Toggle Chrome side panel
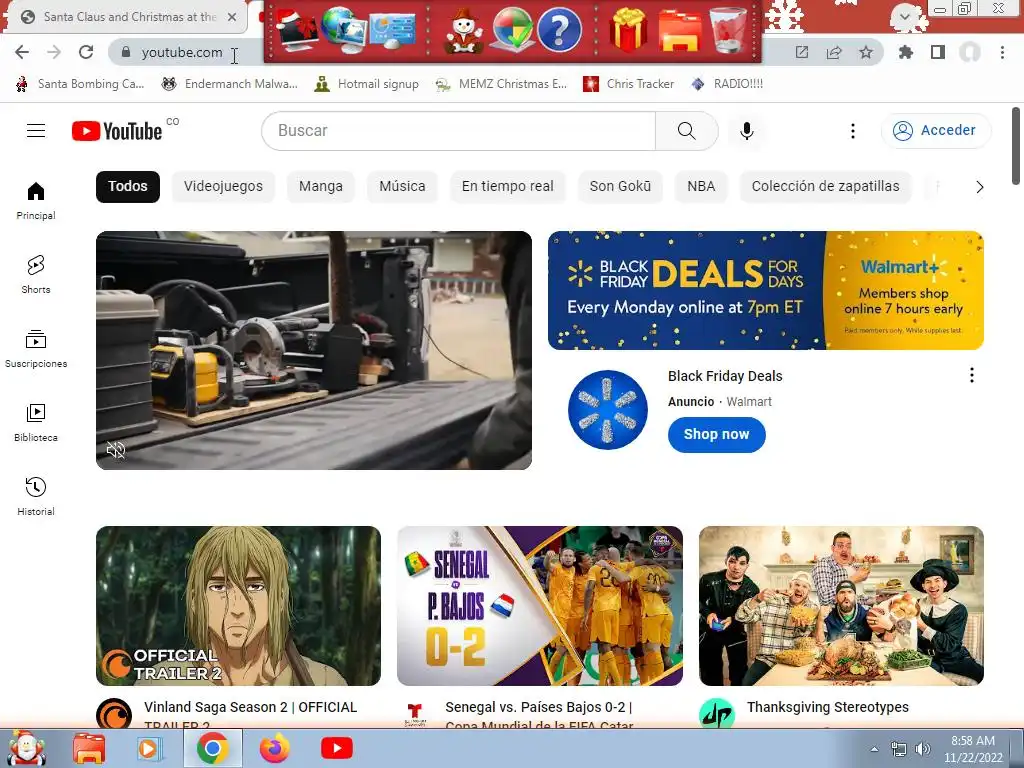The width and height of the screenshot is (1024, 768). 938,52
